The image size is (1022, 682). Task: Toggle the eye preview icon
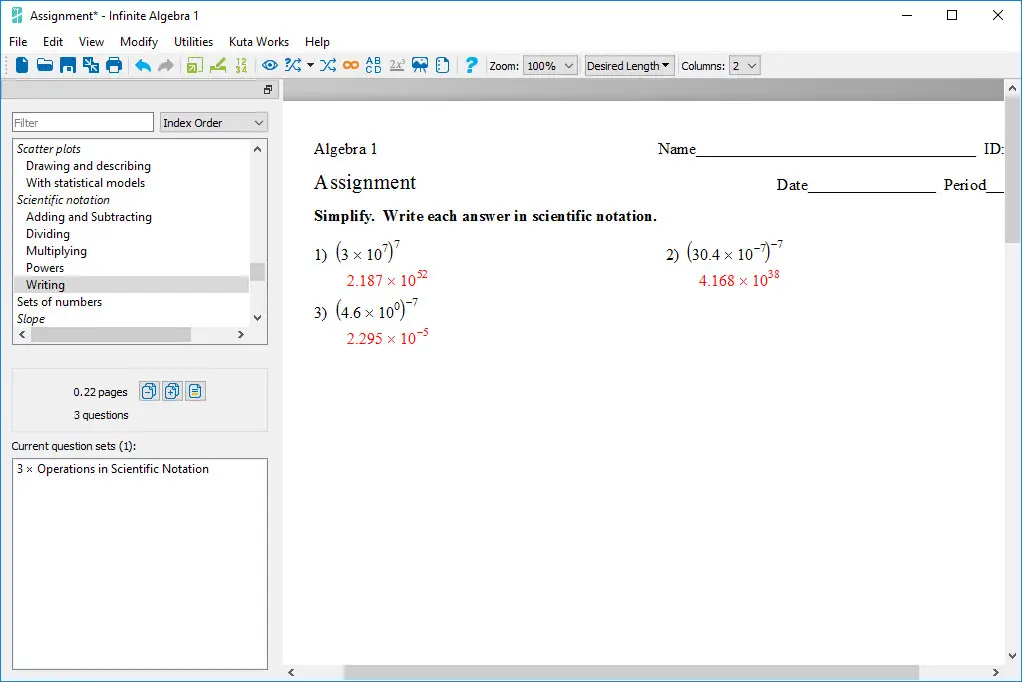click(x=269, y=65)
